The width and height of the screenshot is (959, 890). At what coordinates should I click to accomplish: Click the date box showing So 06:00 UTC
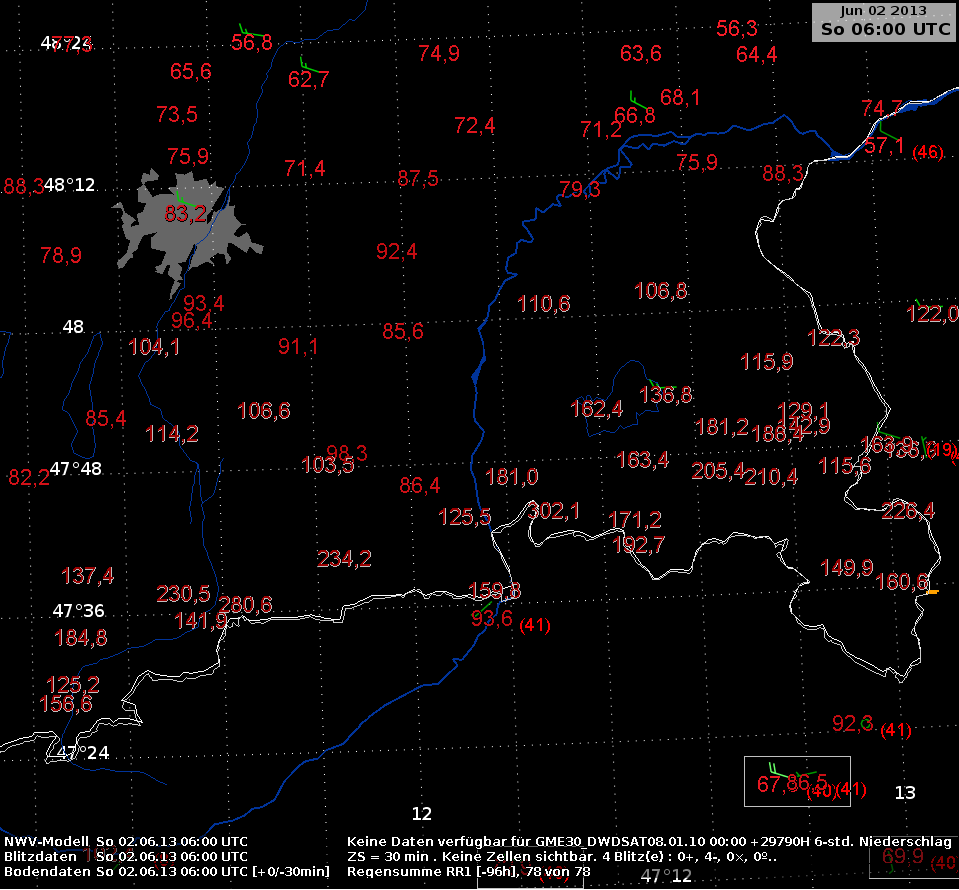(x=884, y=22)
